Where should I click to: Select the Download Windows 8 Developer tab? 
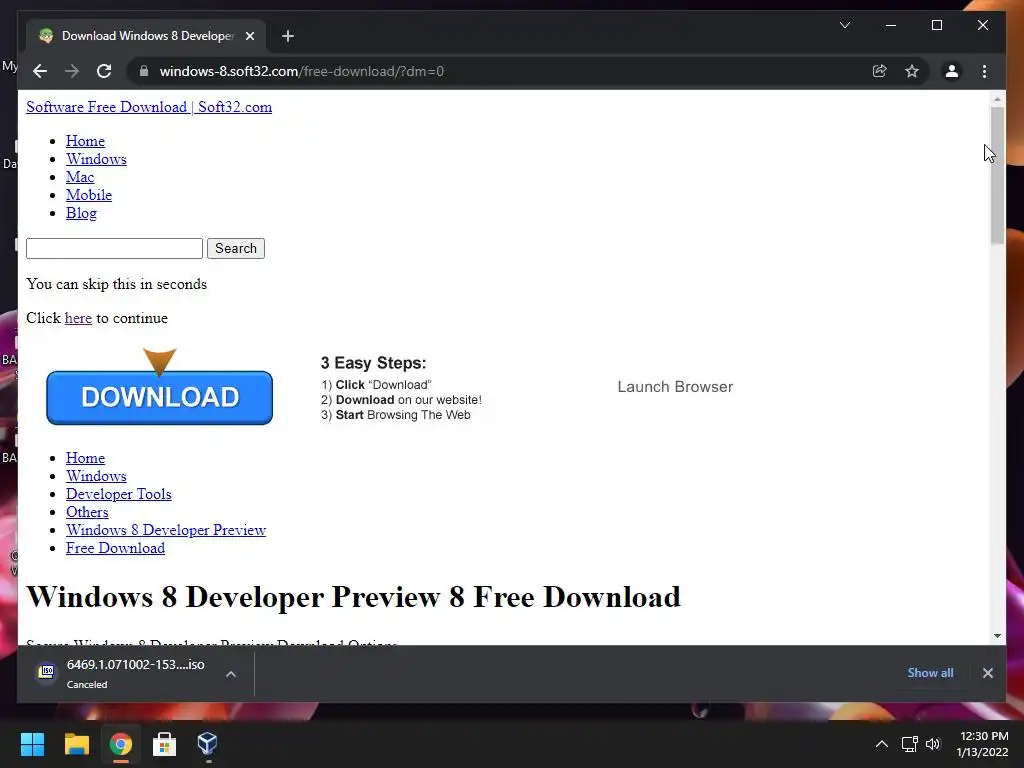pyautogui.click(x=146, y=36)
